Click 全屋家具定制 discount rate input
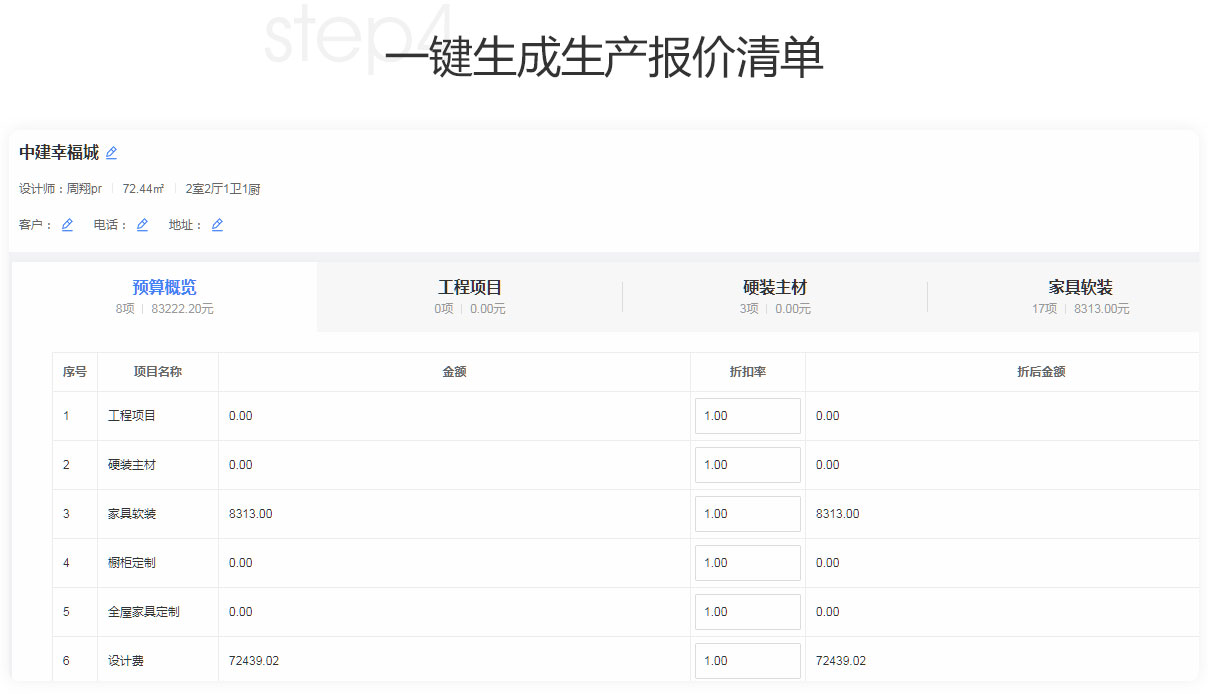1208x700 pixels. pos(747,612)
